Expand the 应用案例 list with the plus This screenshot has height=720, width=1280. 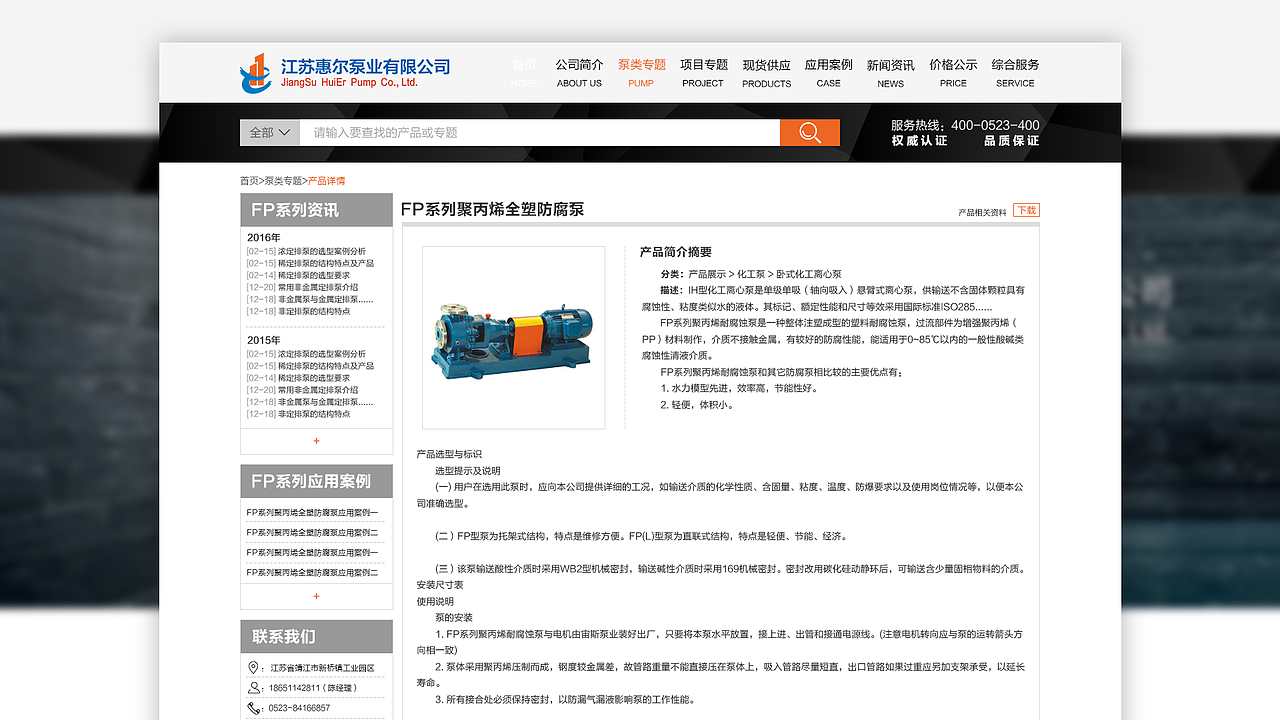316,595
